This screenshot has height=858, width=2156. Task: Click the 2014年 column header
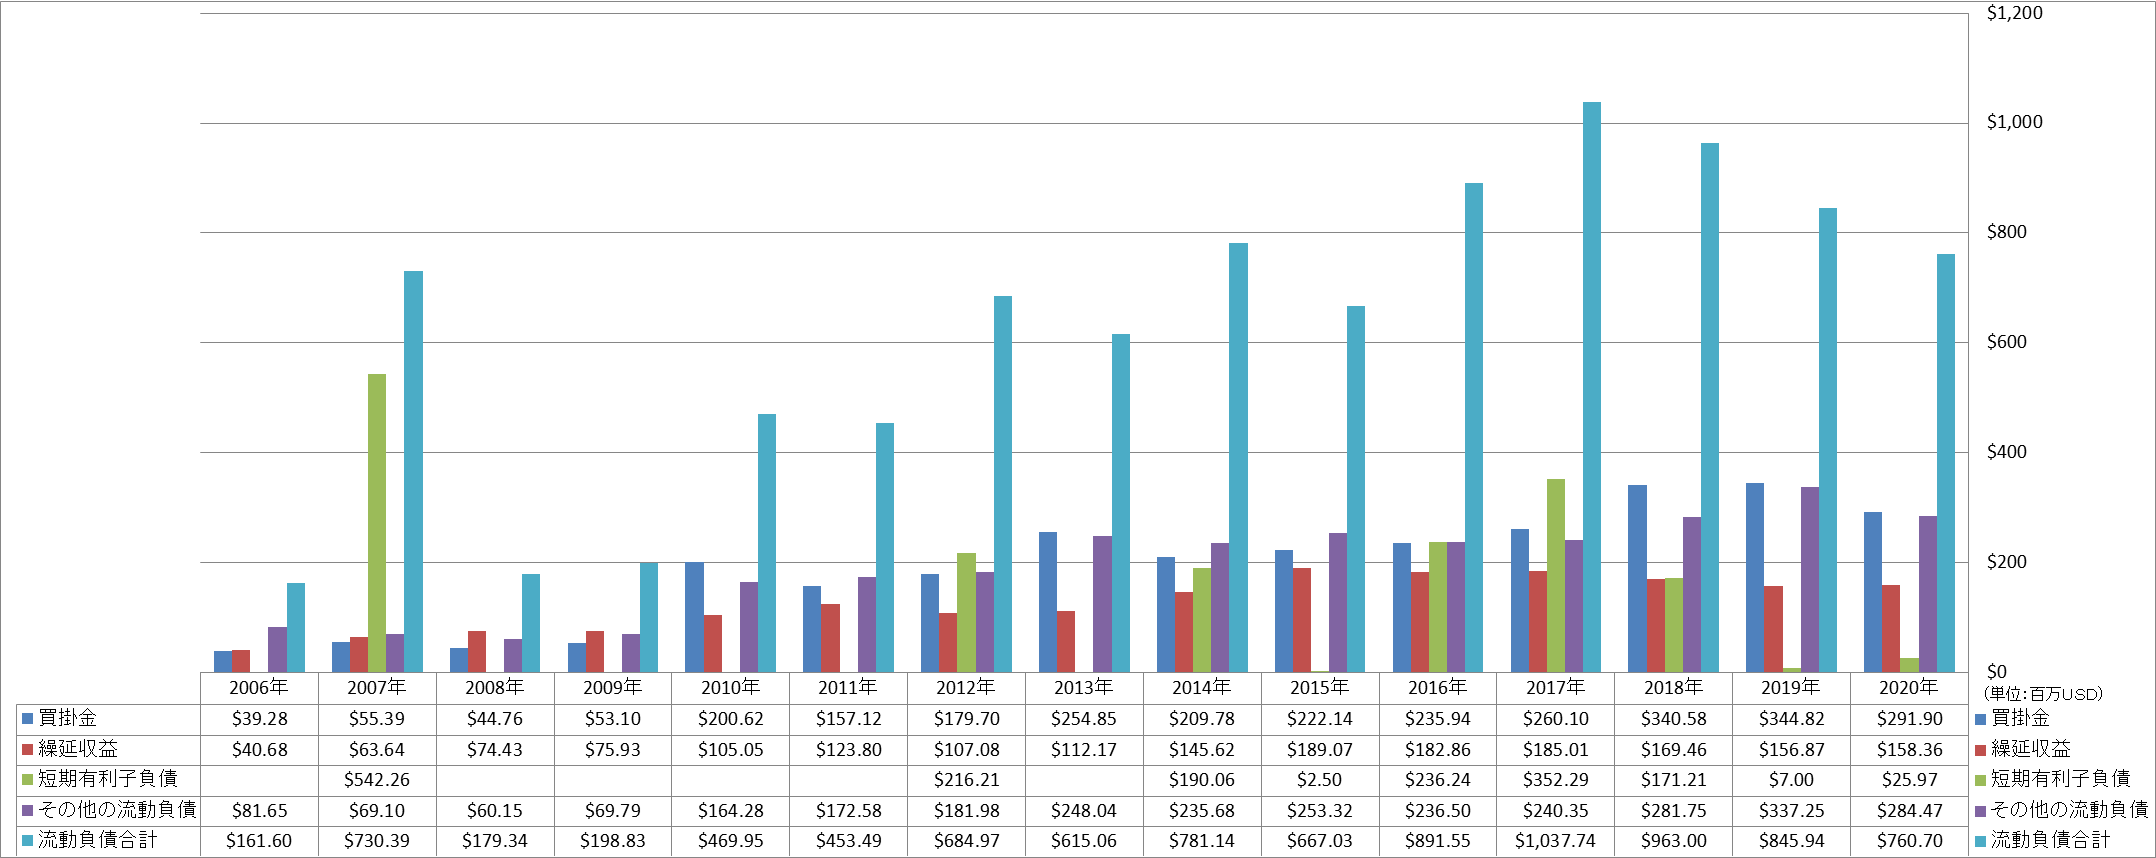click(x=1202, y=687)
